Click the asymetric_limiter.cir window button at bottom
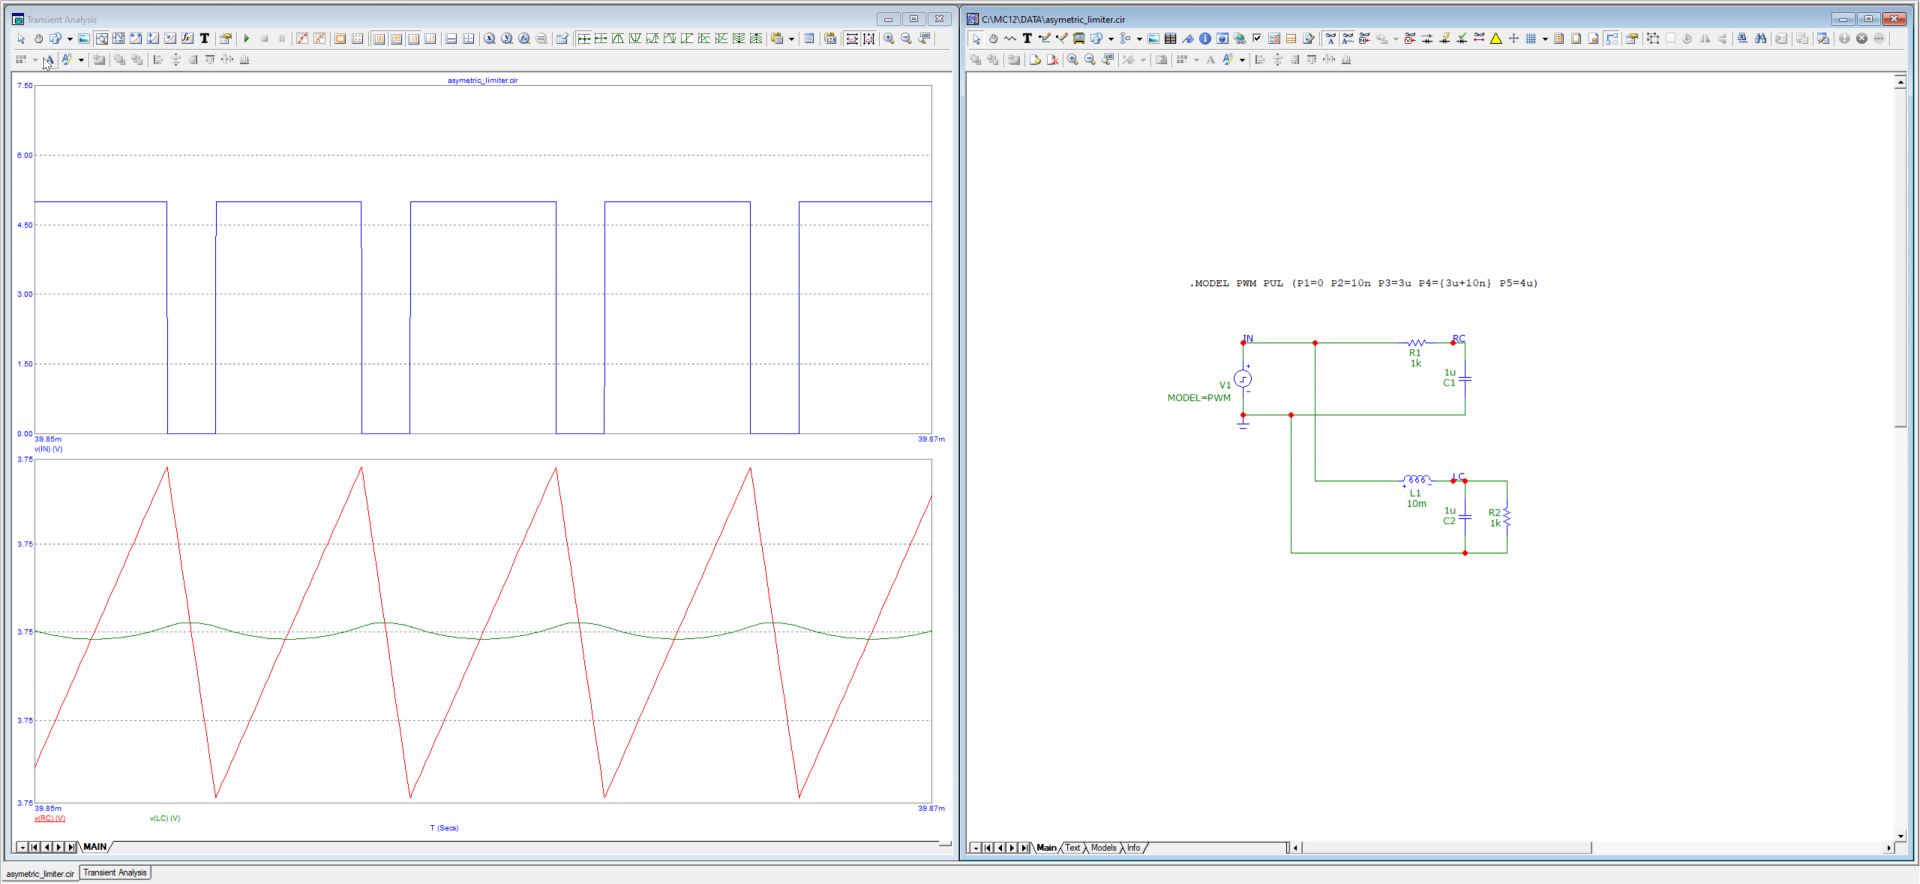The width and height of the screenshot is (1920, 884). pyautogui.click(x=40, y=873)
